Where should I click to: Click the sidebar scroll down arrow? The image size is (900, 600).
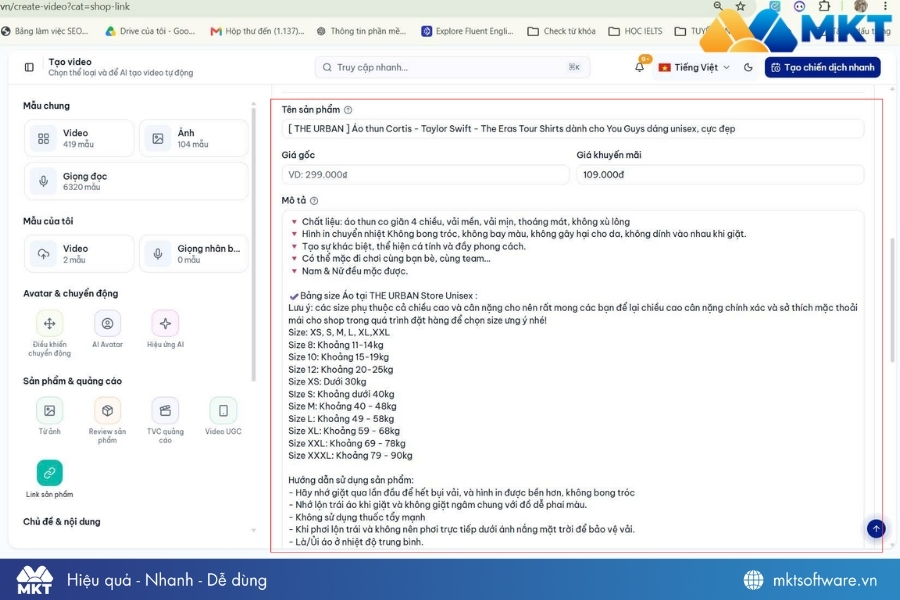(x=254, y=531)
